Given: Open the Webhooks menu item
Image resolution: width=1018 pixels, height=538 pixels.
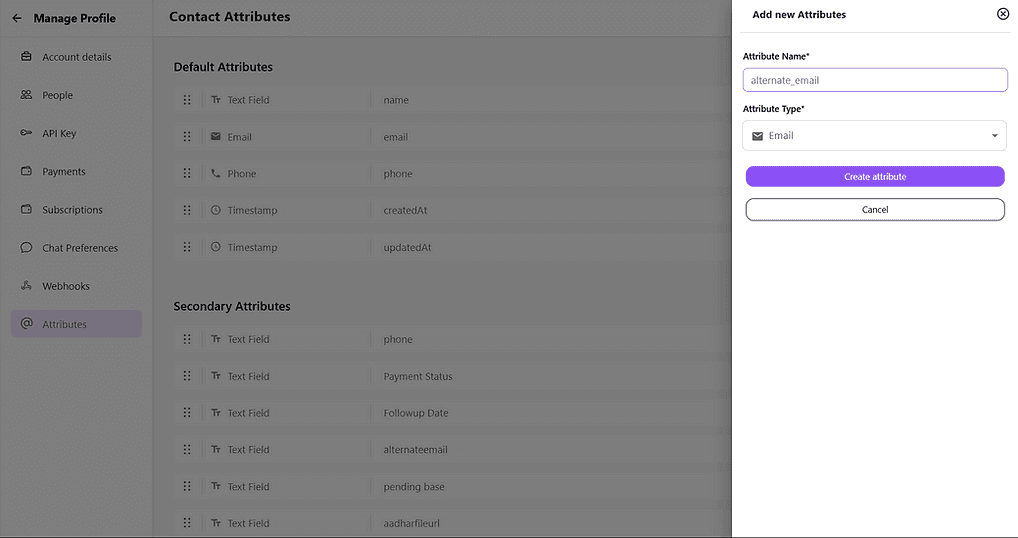Looking at the screenshot, I should (66, 286).
